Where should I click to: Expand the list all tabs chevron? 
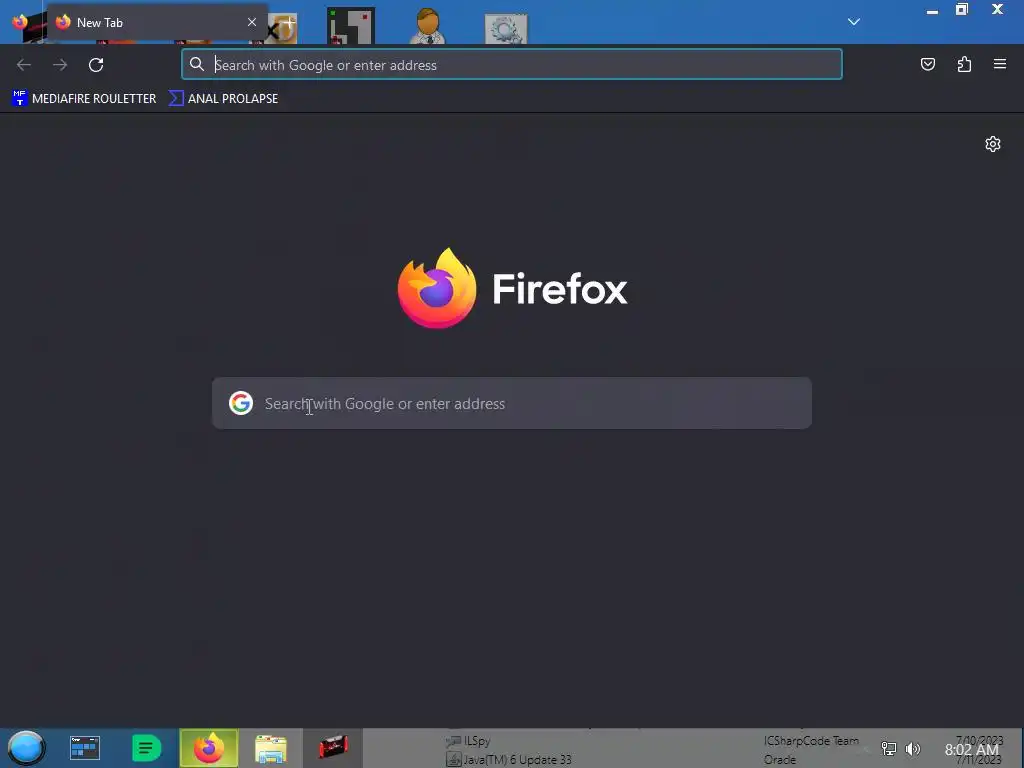click(854, 22)
